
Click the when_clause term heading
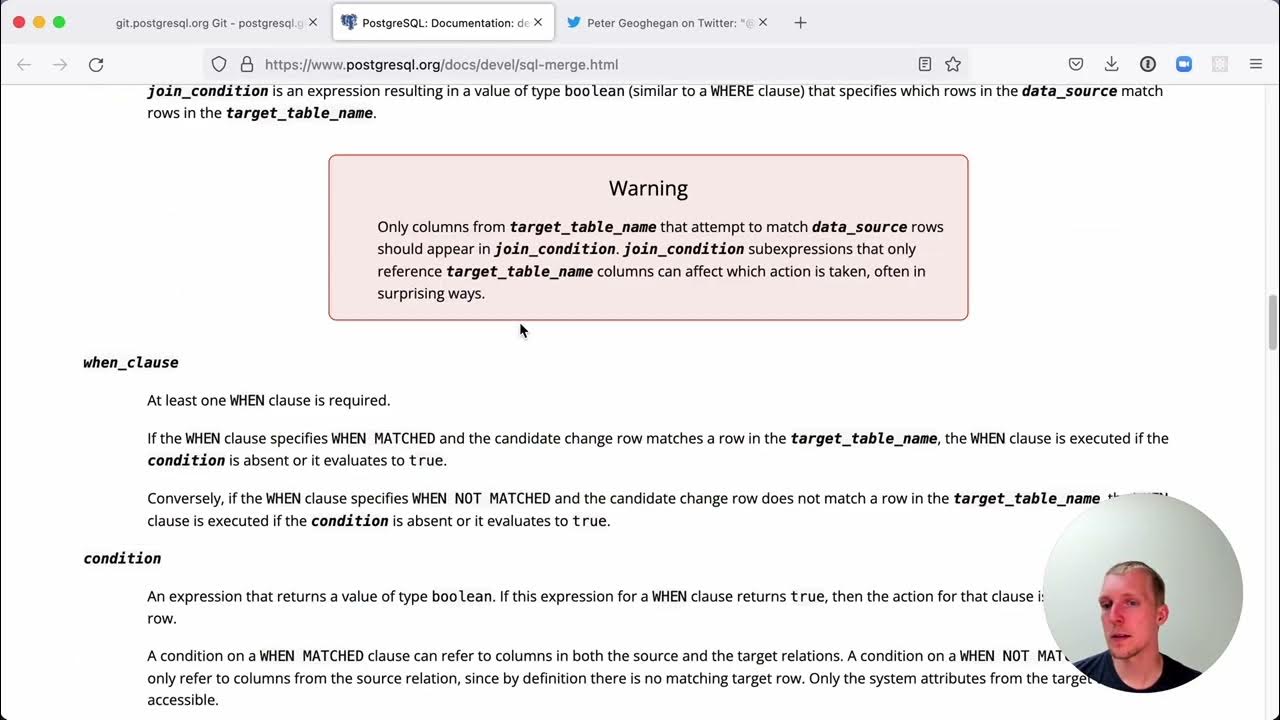(131, 362)
